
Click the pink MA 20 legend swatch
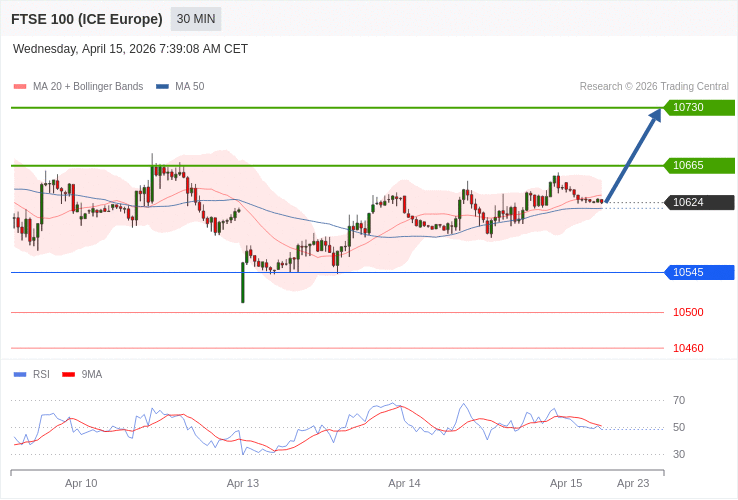[x=20, y=87]
